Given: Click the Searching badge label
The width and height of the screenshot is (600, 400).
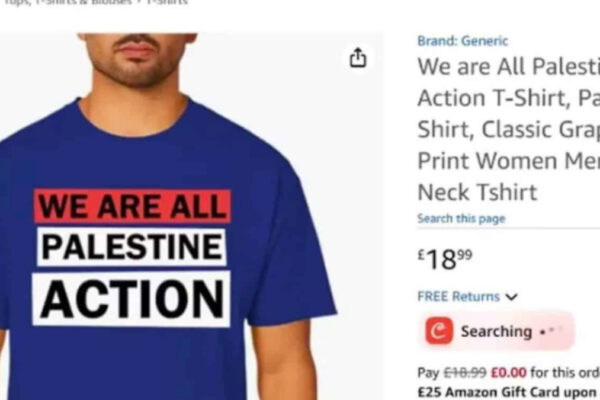Looking at the screenshot, I should pyautogui.click(x=496, y=331).
